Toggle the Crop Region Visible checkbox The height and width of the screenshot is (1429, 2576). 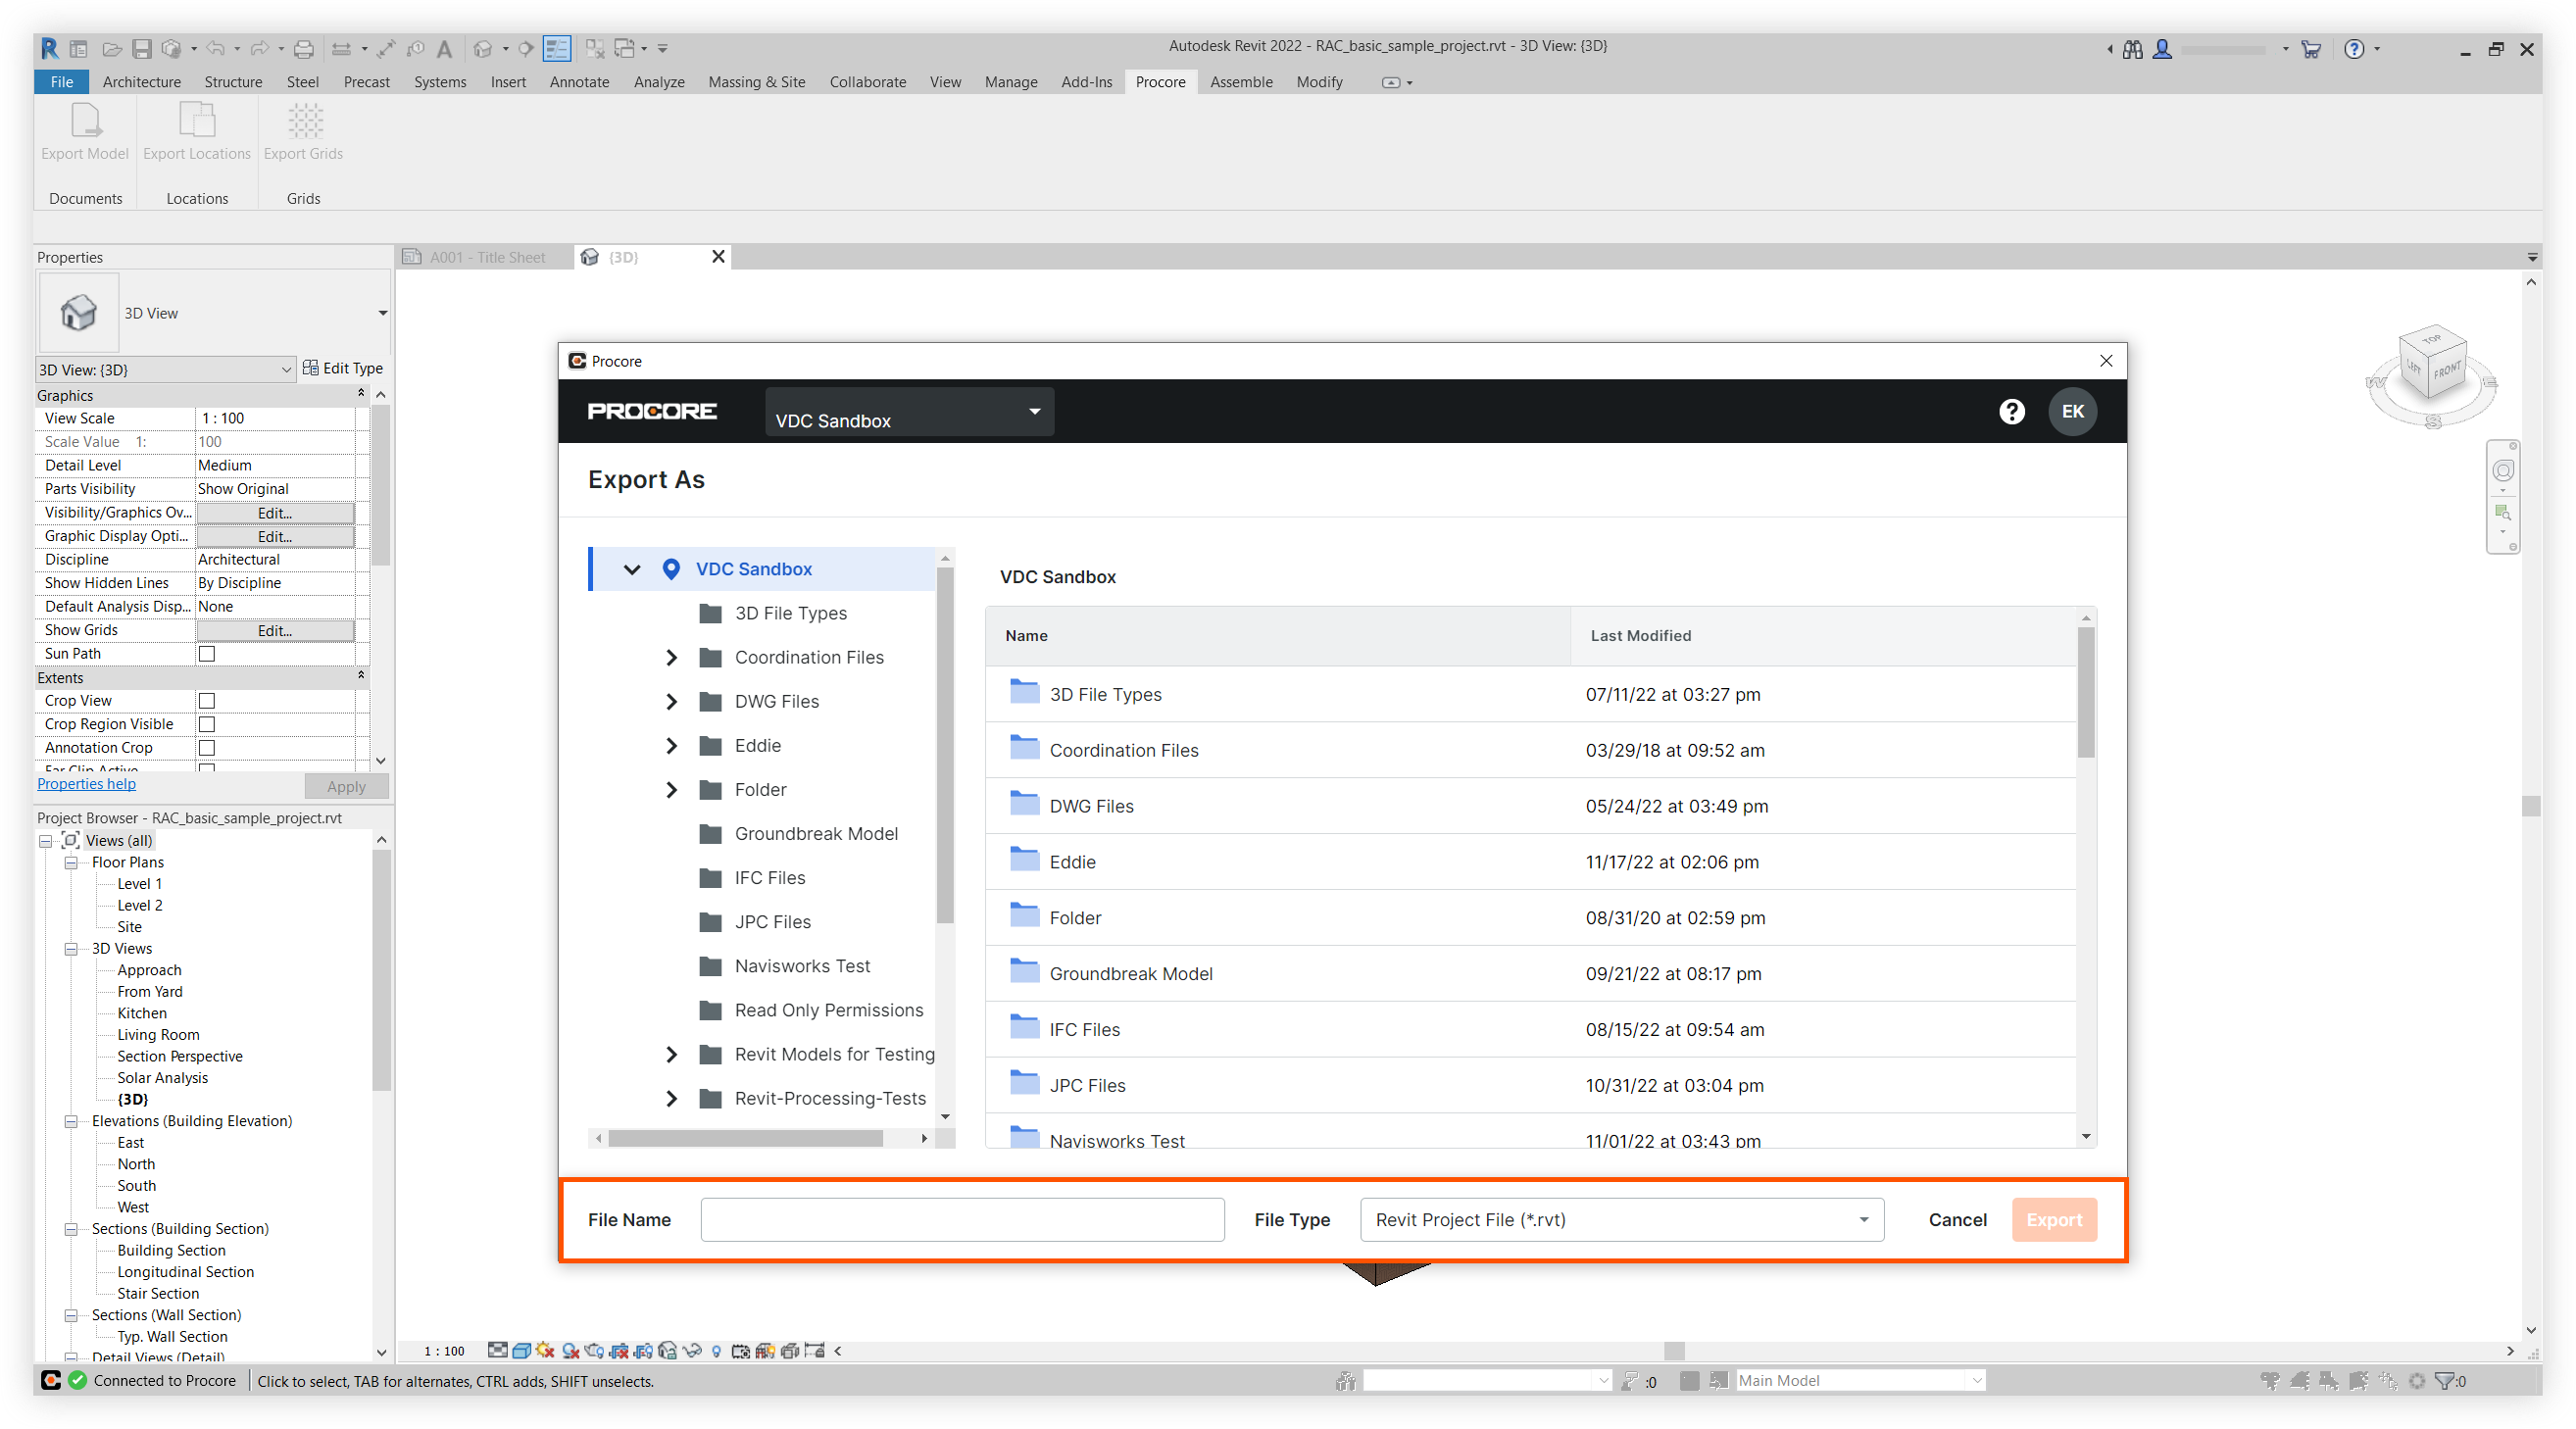tap(207, 724)
